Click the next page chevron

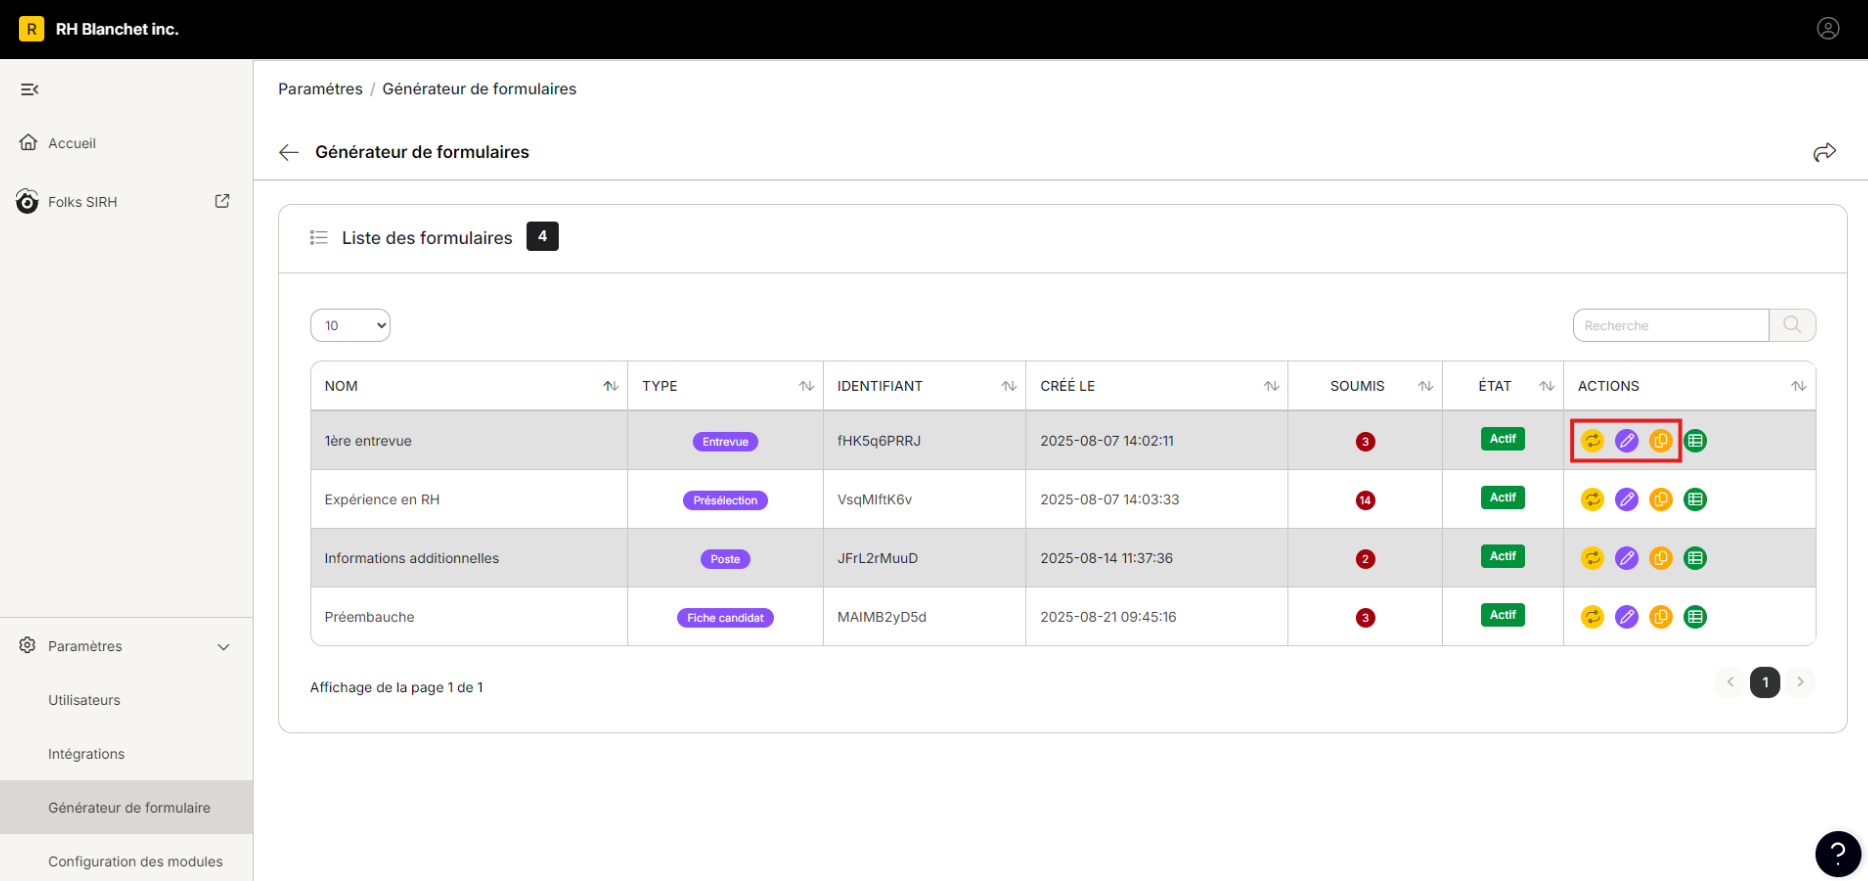[x=1800, y=682]
